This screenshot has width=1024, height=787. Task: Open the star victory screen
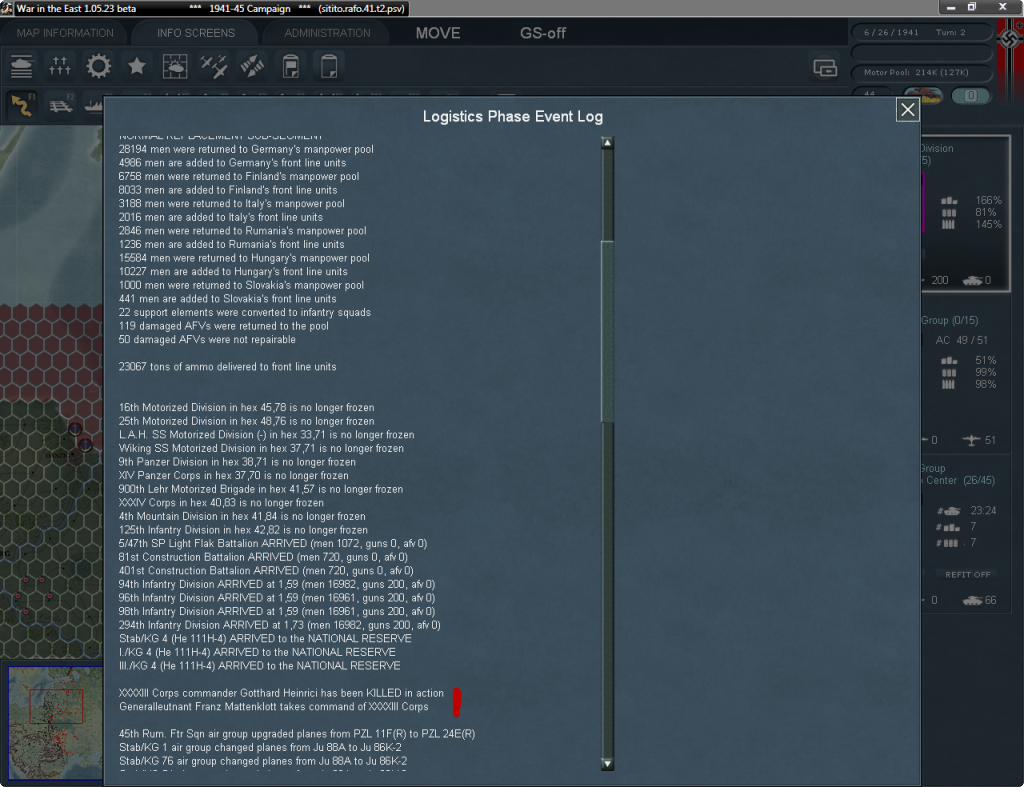(137, 67)
